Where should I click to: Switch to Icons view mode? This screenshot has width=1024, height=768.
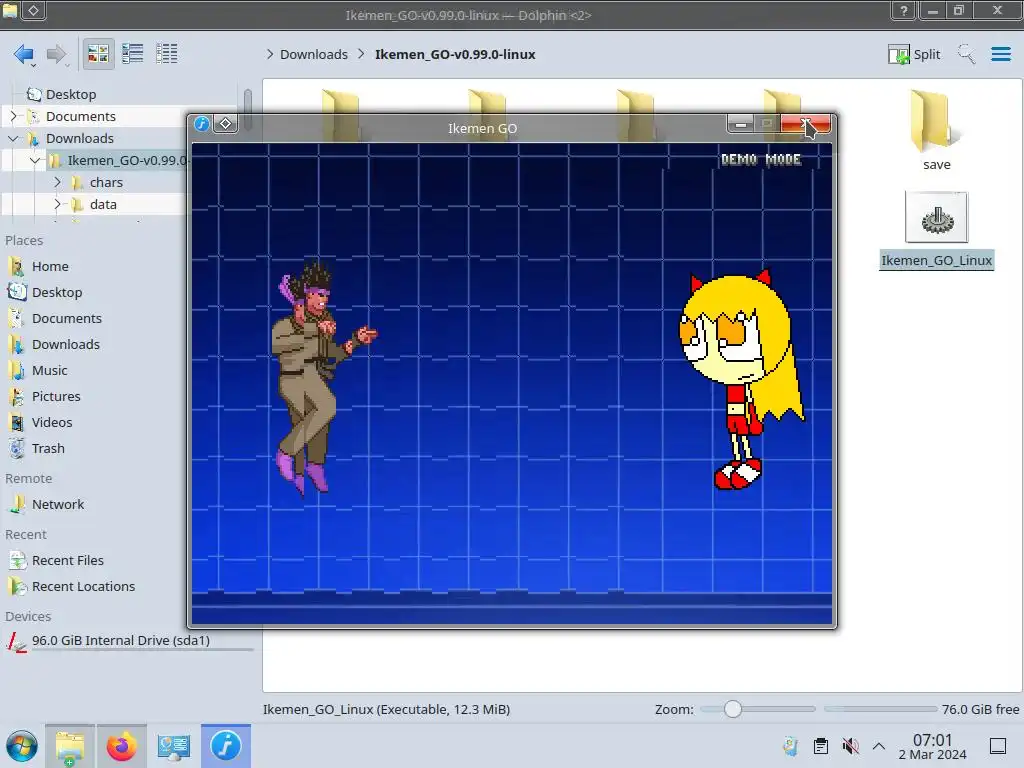[98, 54]
